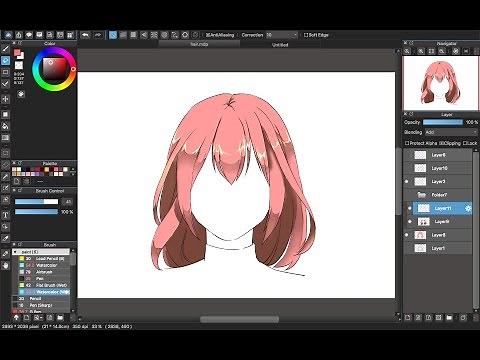Hide Layer3 visibility dot
Screen dimensions: 480x360
click(406, 182)
